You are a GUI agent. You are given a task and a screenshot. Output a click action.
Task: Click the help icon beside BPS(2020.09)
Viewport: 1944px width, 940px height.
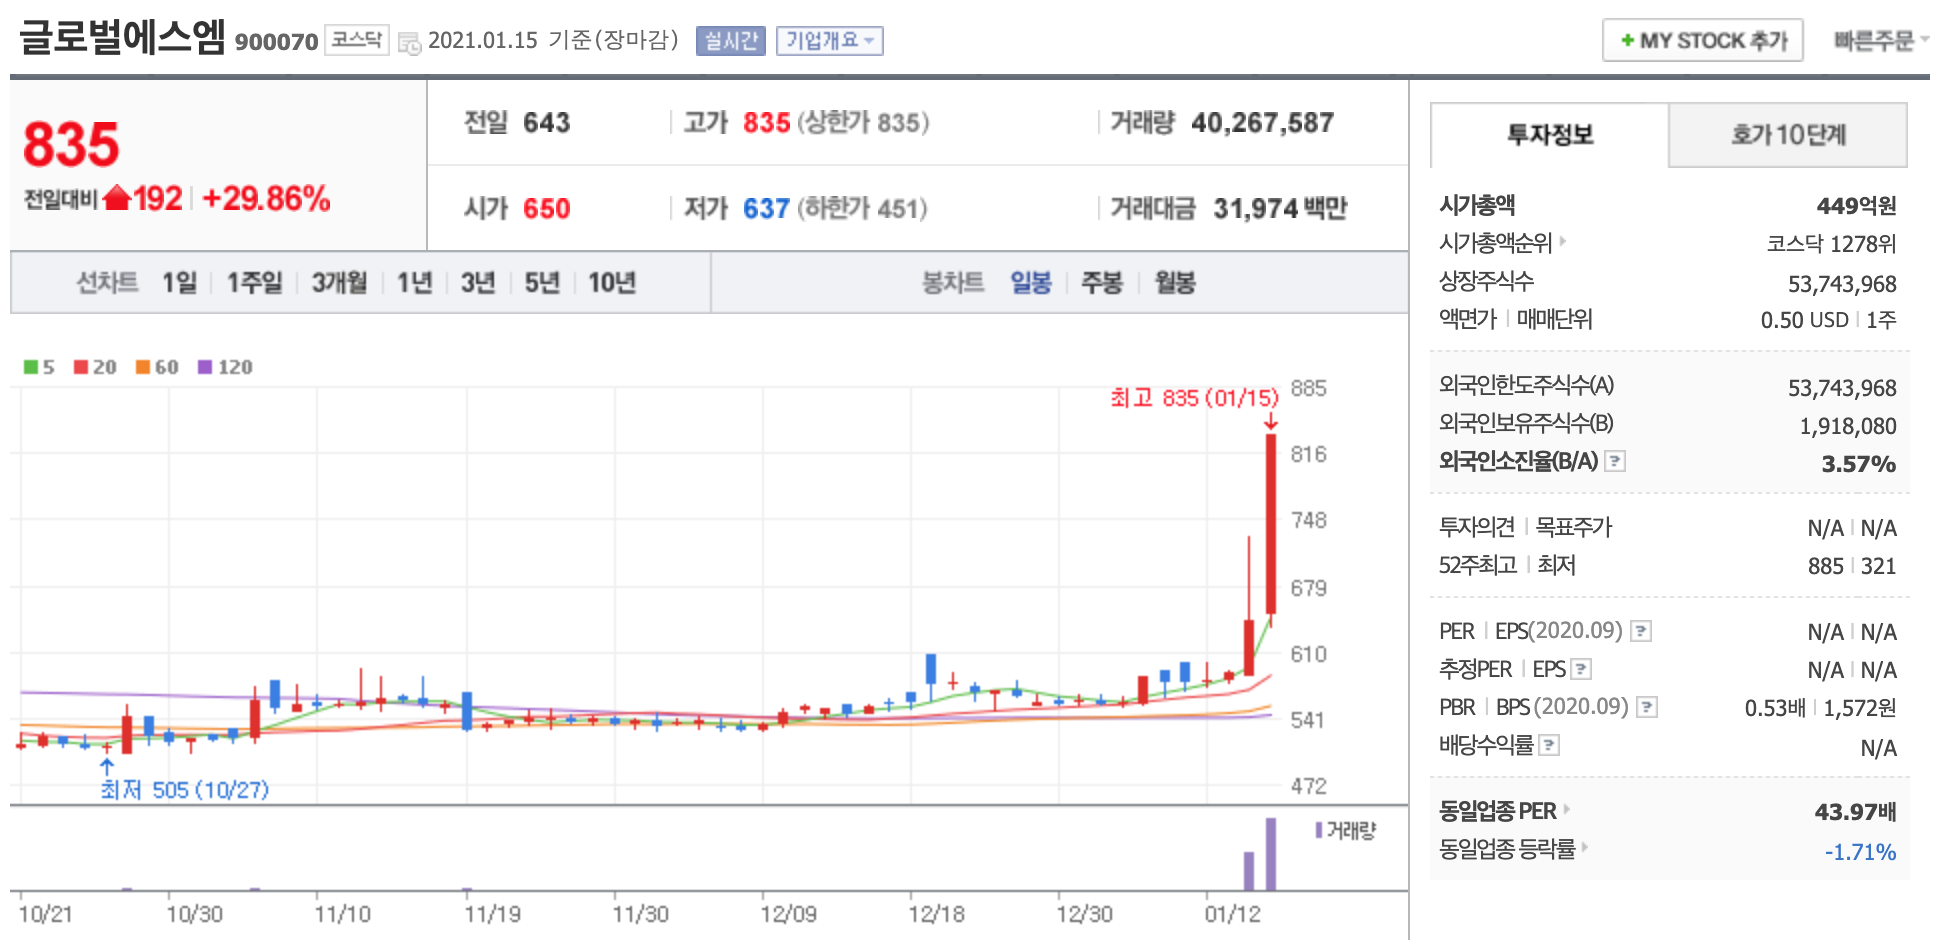tap(1647, 707)
